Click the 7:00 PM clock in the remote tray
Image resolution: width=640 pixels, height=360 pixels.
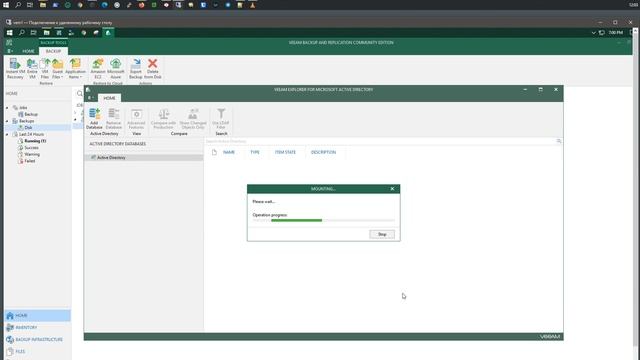coord(616,33)
